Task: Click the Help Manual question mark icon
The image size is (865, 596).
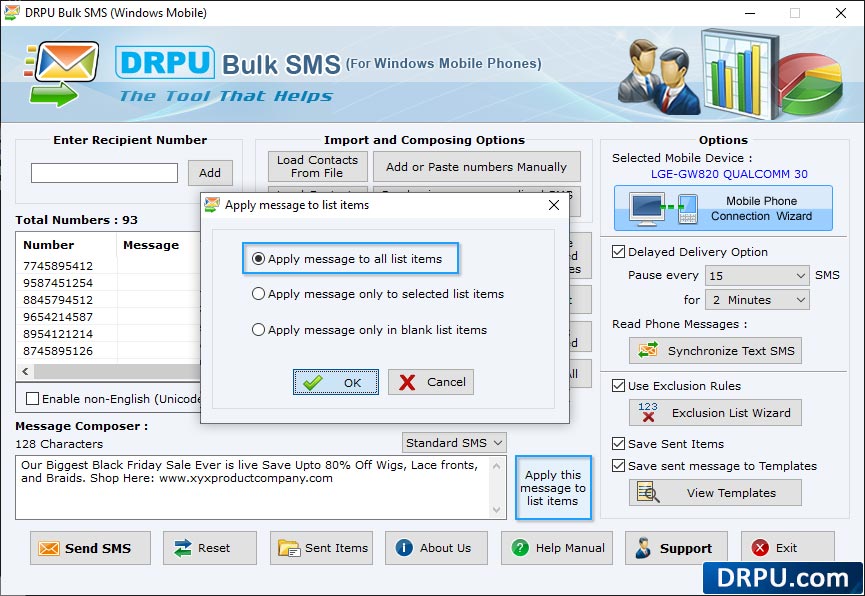Action: [x=520, y=547]
